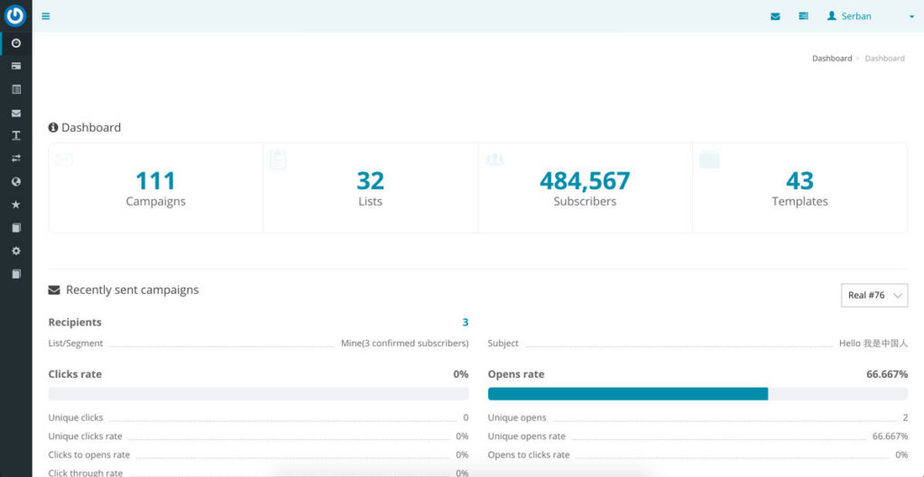Click the star icon in sidebar
Screen dimensions: 924x477
point(16,205)
